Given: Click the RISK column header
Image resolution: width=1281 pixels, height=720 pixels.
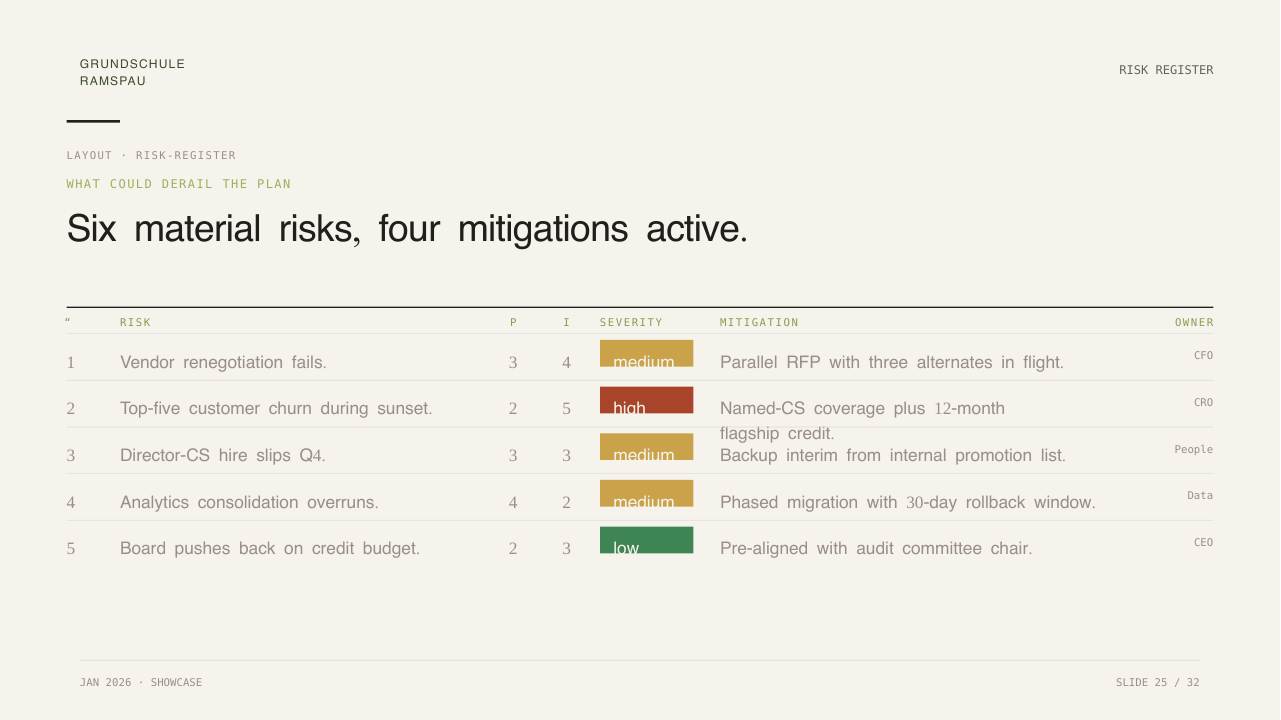Looking at the screenshot, I should 135,322.
